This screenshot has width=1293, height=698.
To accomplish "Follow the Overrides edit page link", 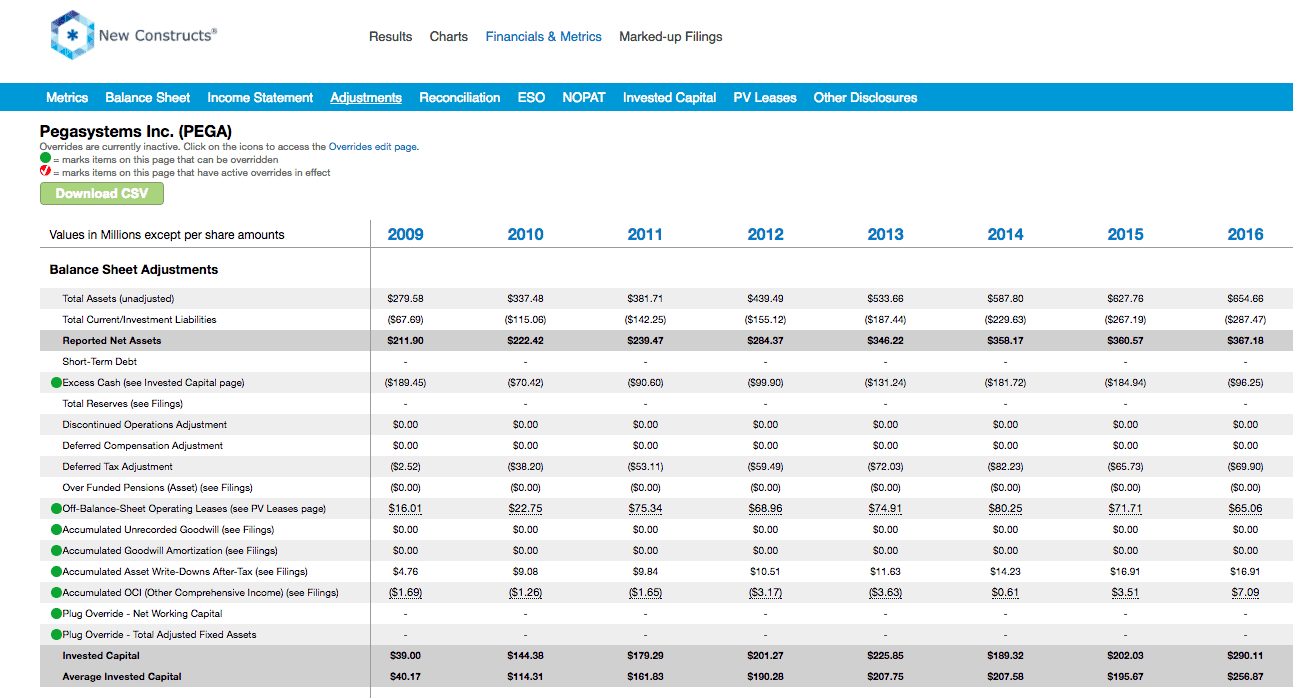I will point(373,147).
